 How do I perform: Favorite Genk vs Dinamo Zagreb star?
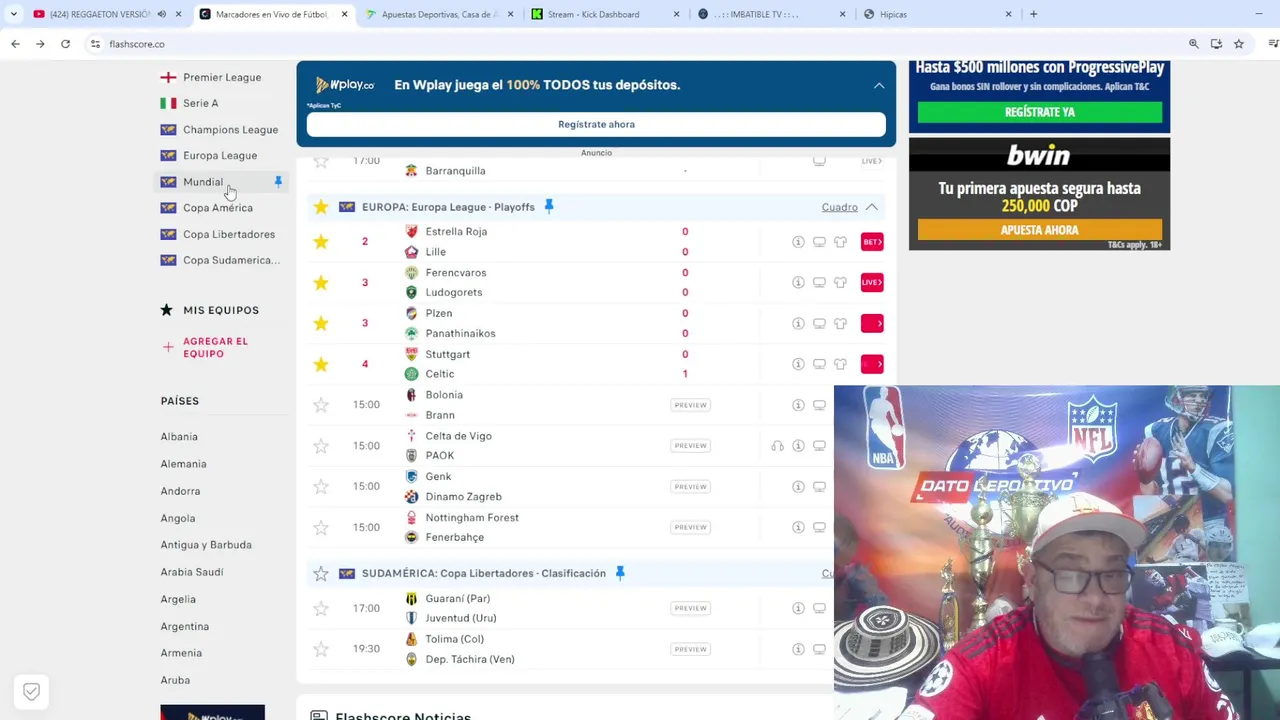pyautogui.click(x=321, y=487)
